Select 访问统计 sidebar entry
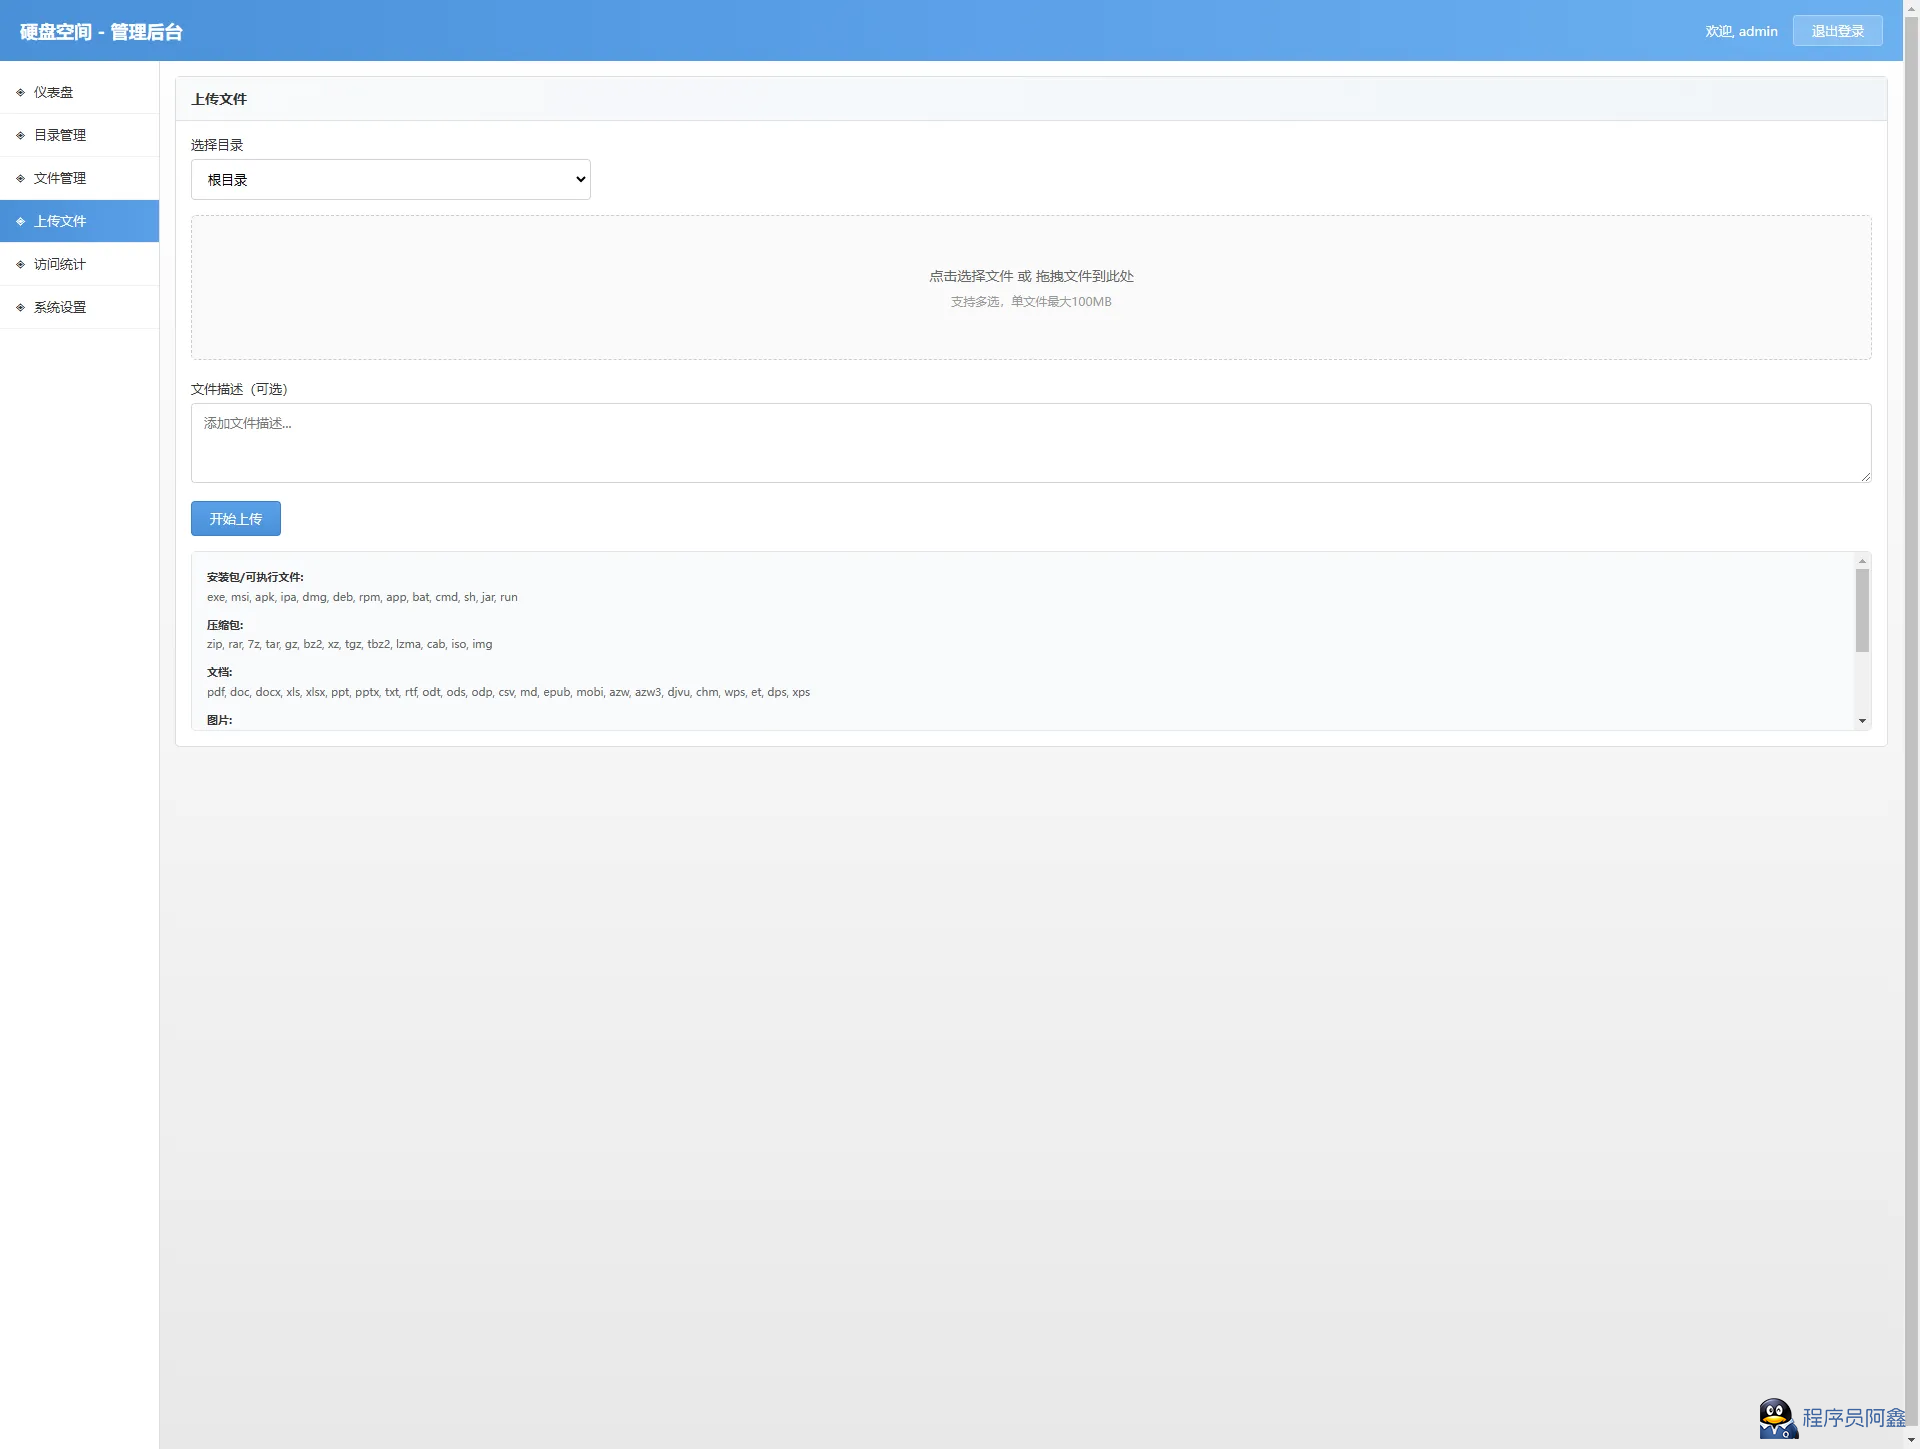The image size is (1920, 1449). click(60, 264)
